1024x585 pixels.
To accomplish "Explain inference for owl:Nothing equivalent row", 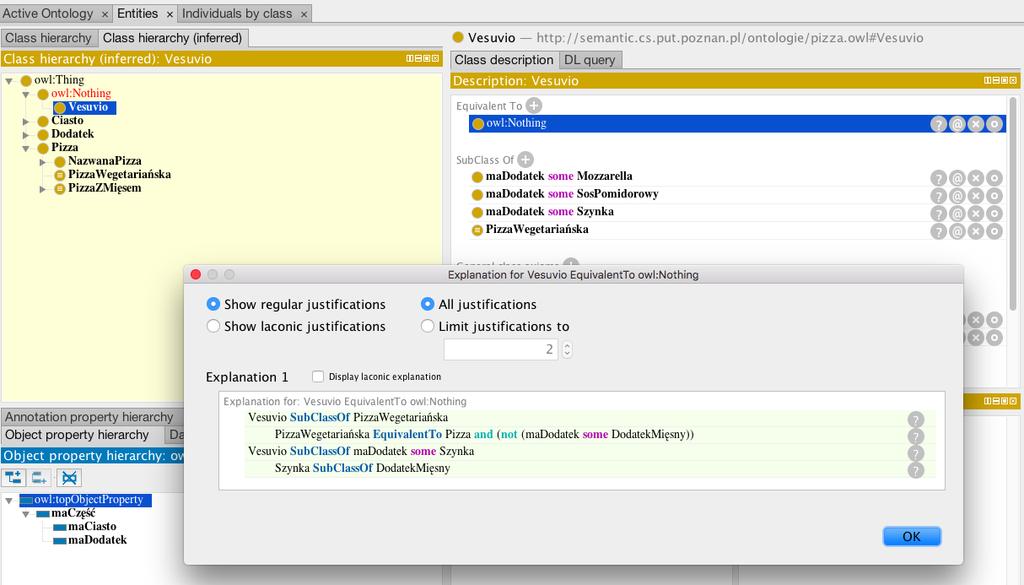I will [938, 124].
